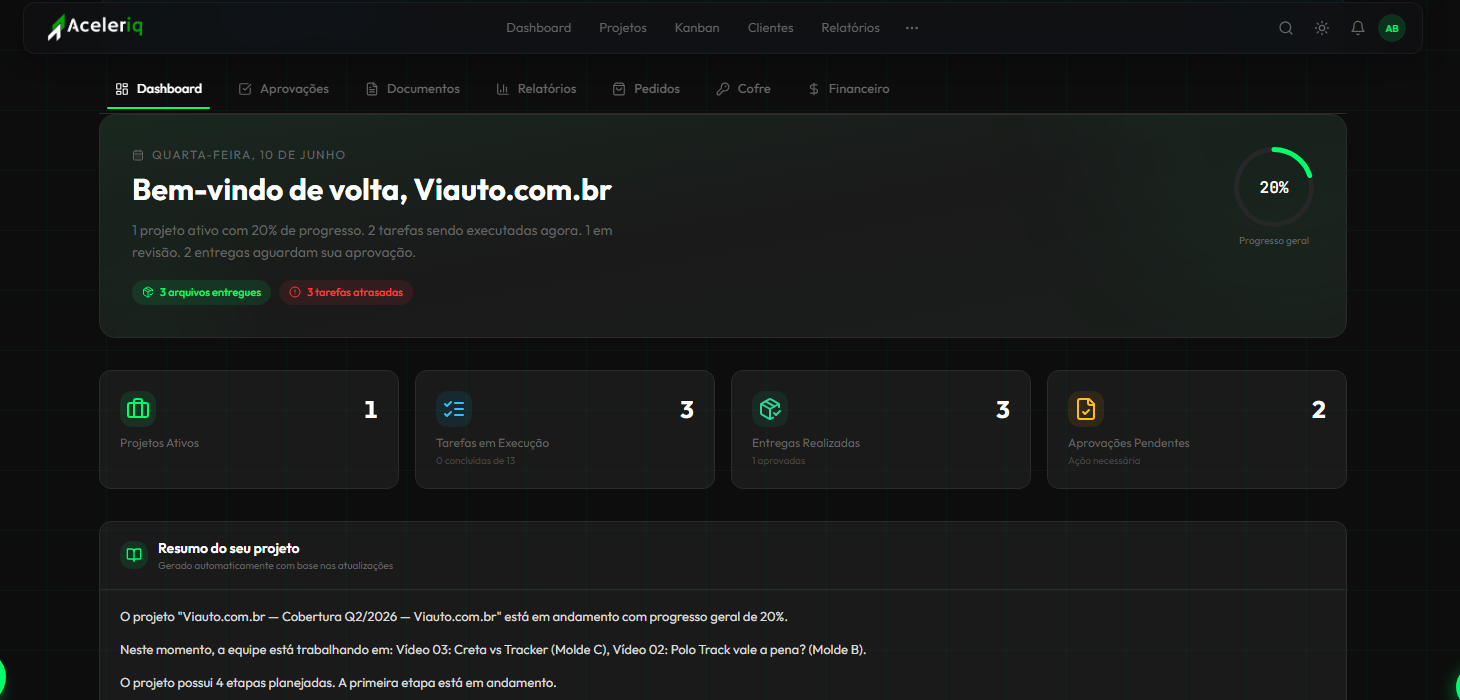The width and height of the screenshot is (1460, 700).
Task: Open Projetos in top navigation
Action: [623, 28]
